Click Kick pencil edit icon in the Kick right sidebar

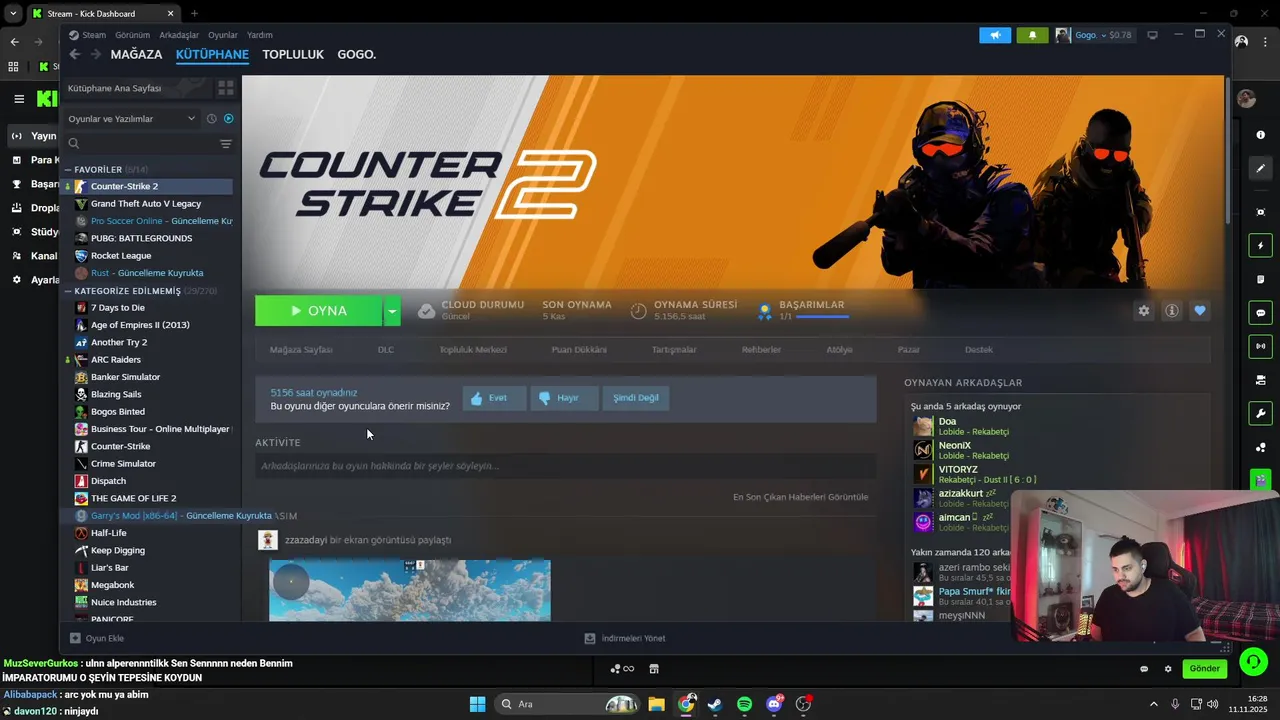coord(1261,168)
